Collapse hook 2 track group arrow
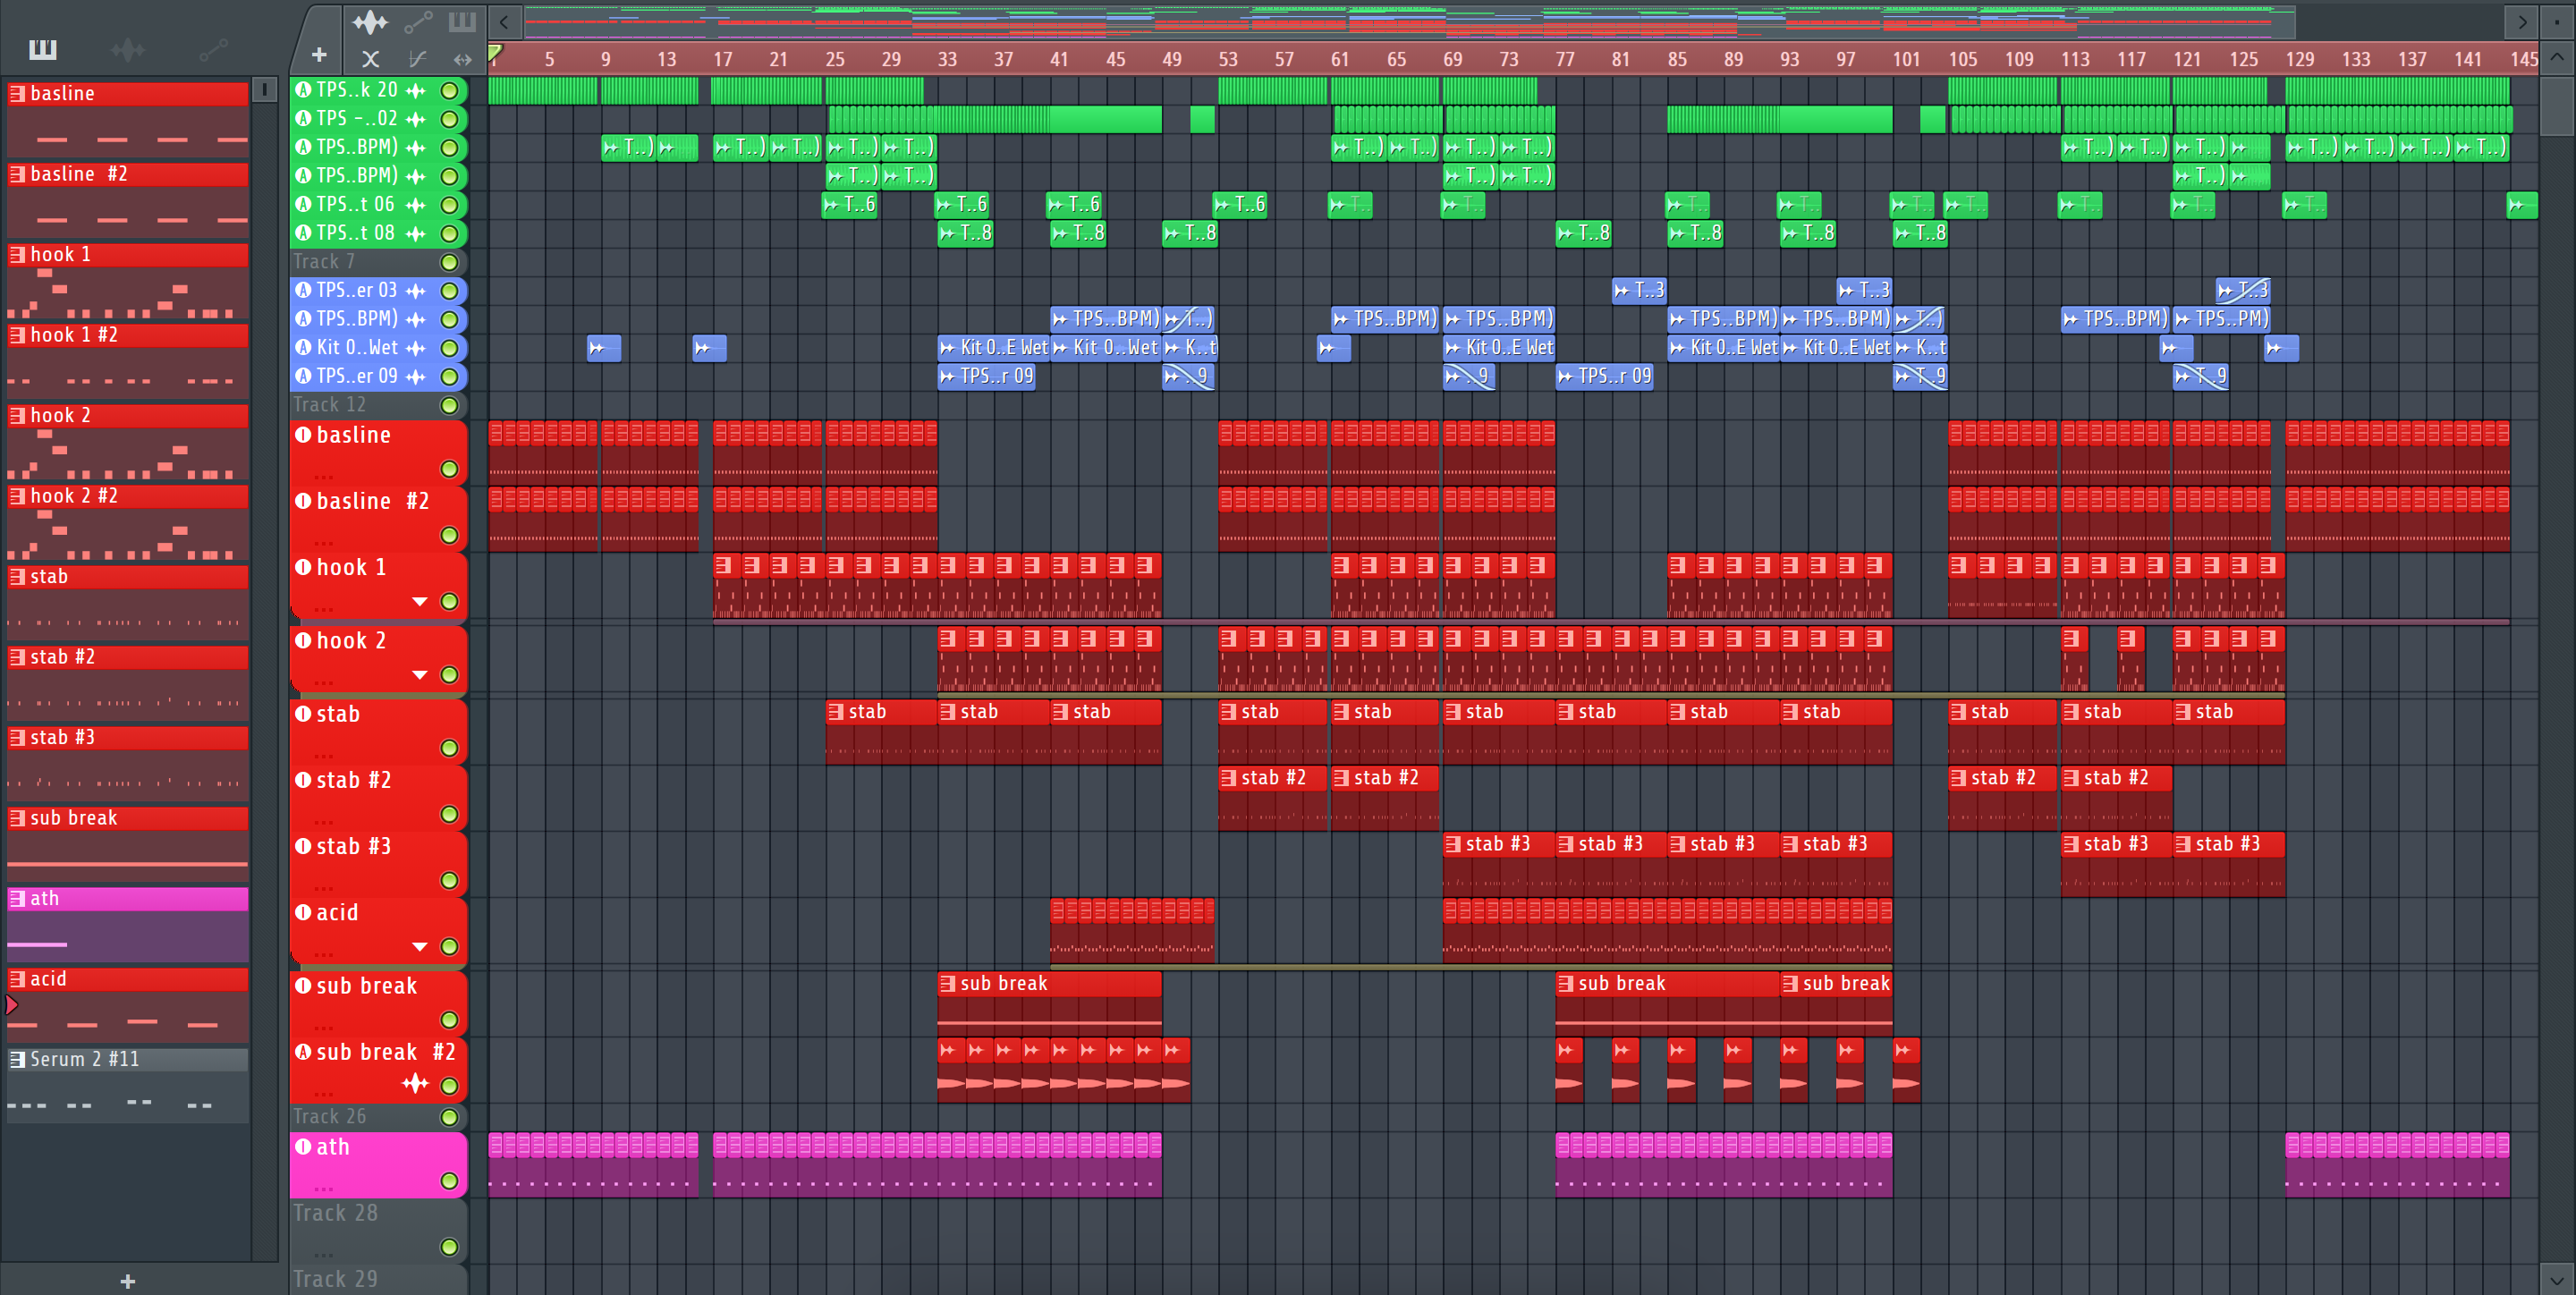Image resolution: width=2576 pixels, height=1295 pixels. (x=420, y=675)
